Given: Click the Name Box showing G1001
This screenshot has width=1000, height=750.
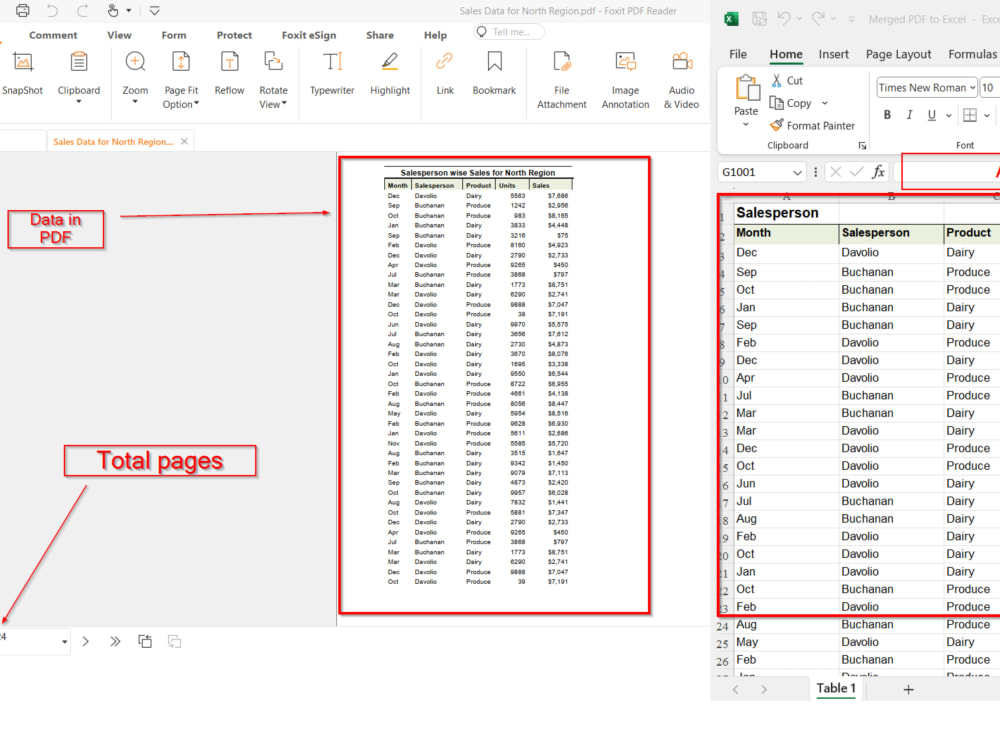Looking at the screenshot, I should (x=755, y=171).
